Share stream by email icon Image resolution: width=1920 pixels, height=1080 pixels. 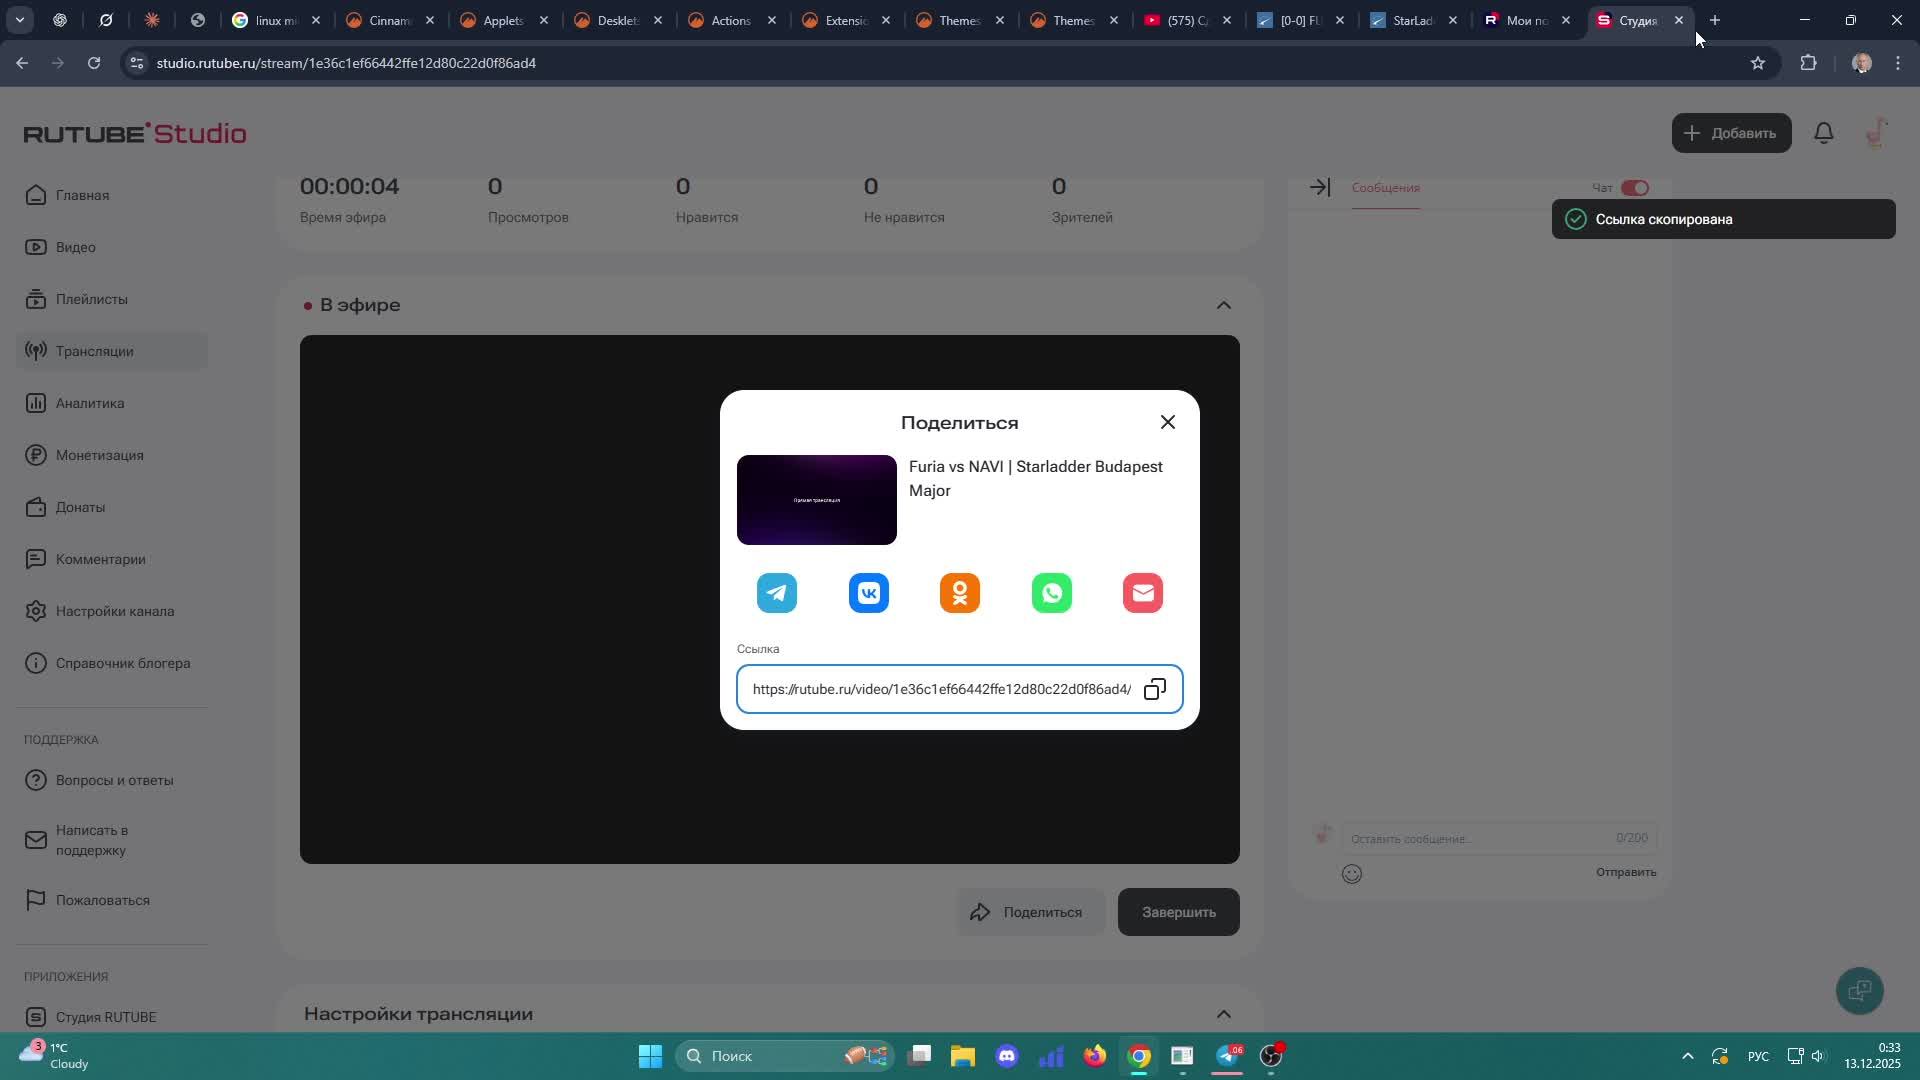tap(1142, 593)
